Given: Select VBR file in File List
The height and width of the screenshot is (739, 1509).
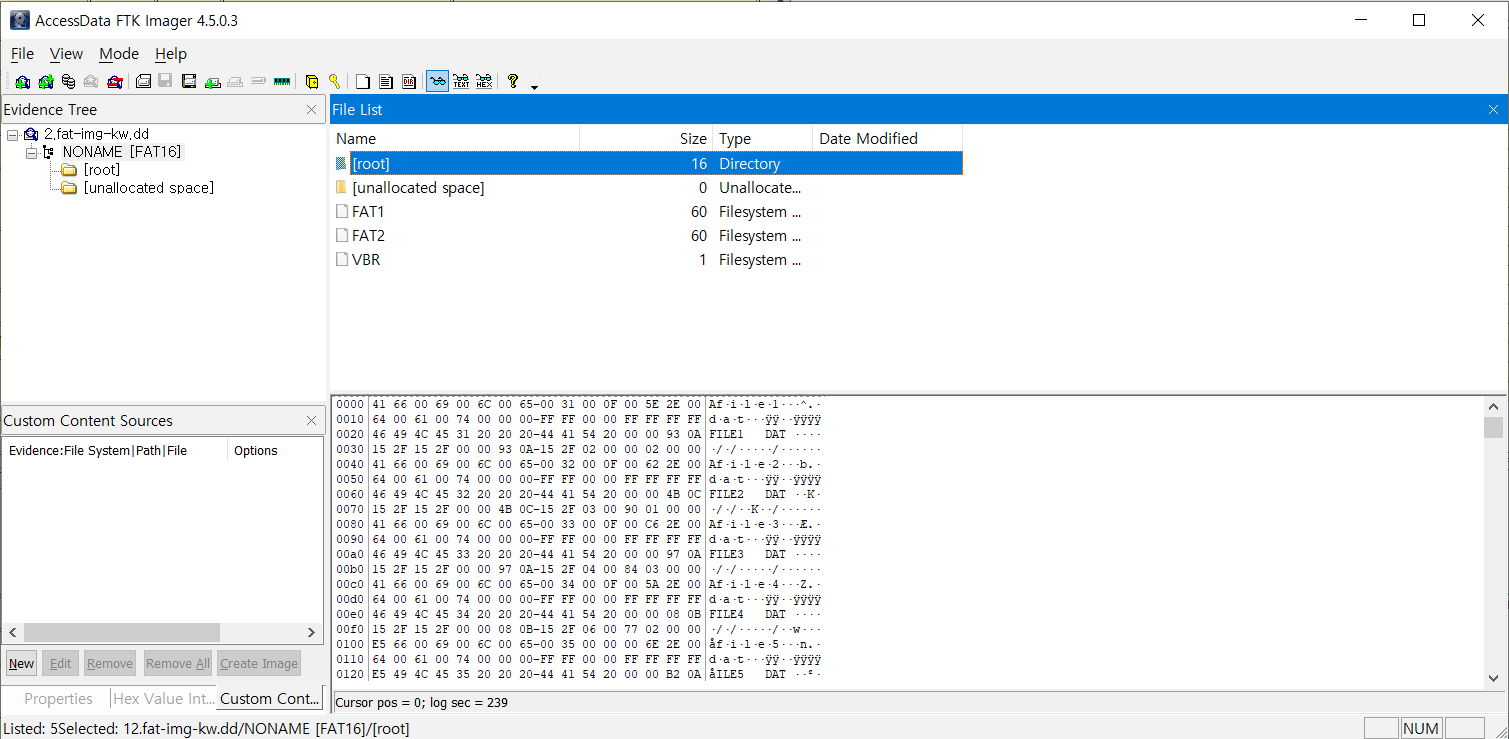Looking at the screenshot, I should click(x=646, y=260).
